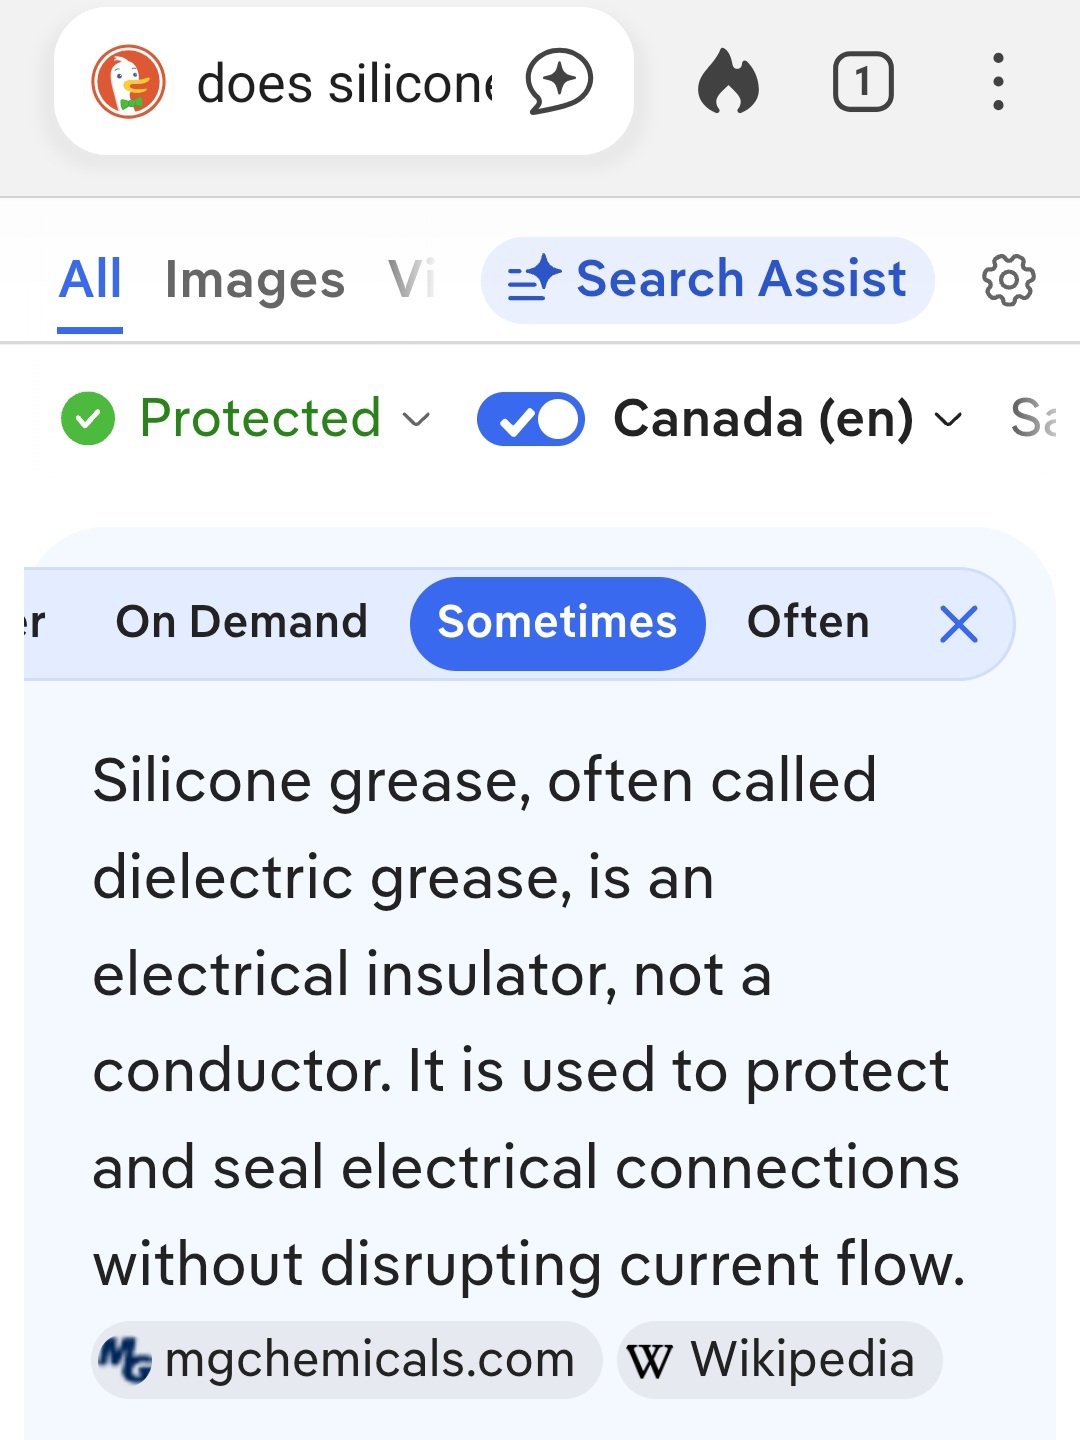Screen dimensions: 1080x1440
Task: Open the partially visible Safe search dropdown
Action: pos(1034,419)
